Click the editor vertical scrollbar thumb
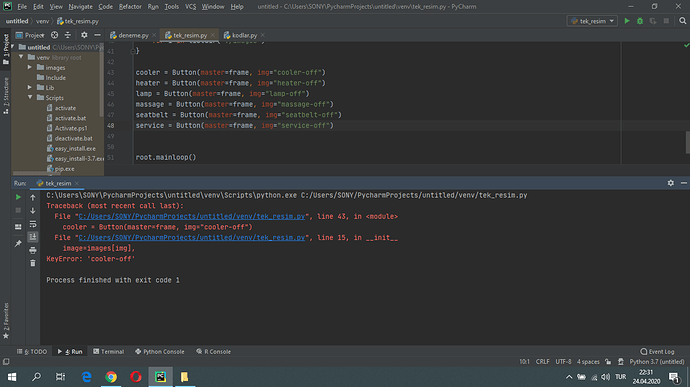Screen dimensions: 690x387 tap(687, 143)
